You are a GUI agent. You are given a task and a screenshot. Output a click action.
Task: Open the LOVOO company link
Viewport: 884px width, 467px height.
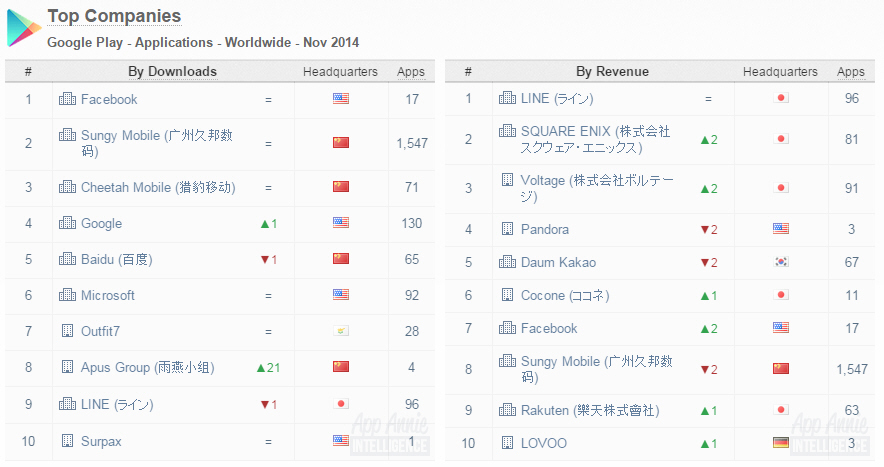click(x=543, y=443)
